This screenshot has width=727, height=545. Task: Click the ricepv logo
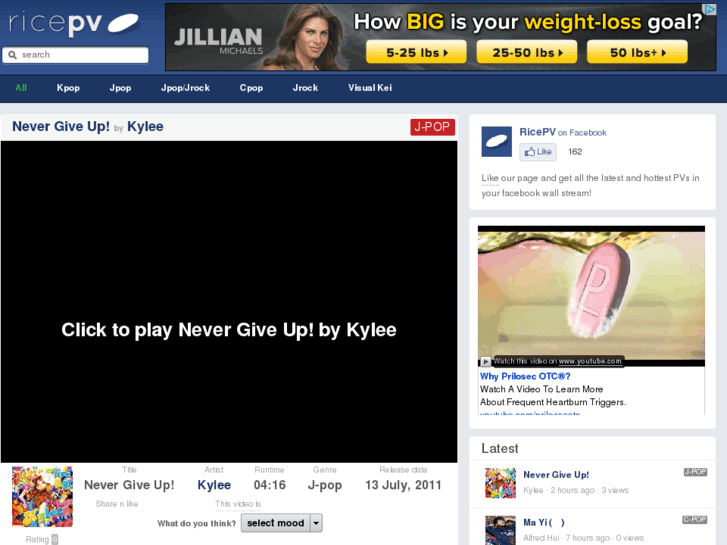(x=74, y=23)
